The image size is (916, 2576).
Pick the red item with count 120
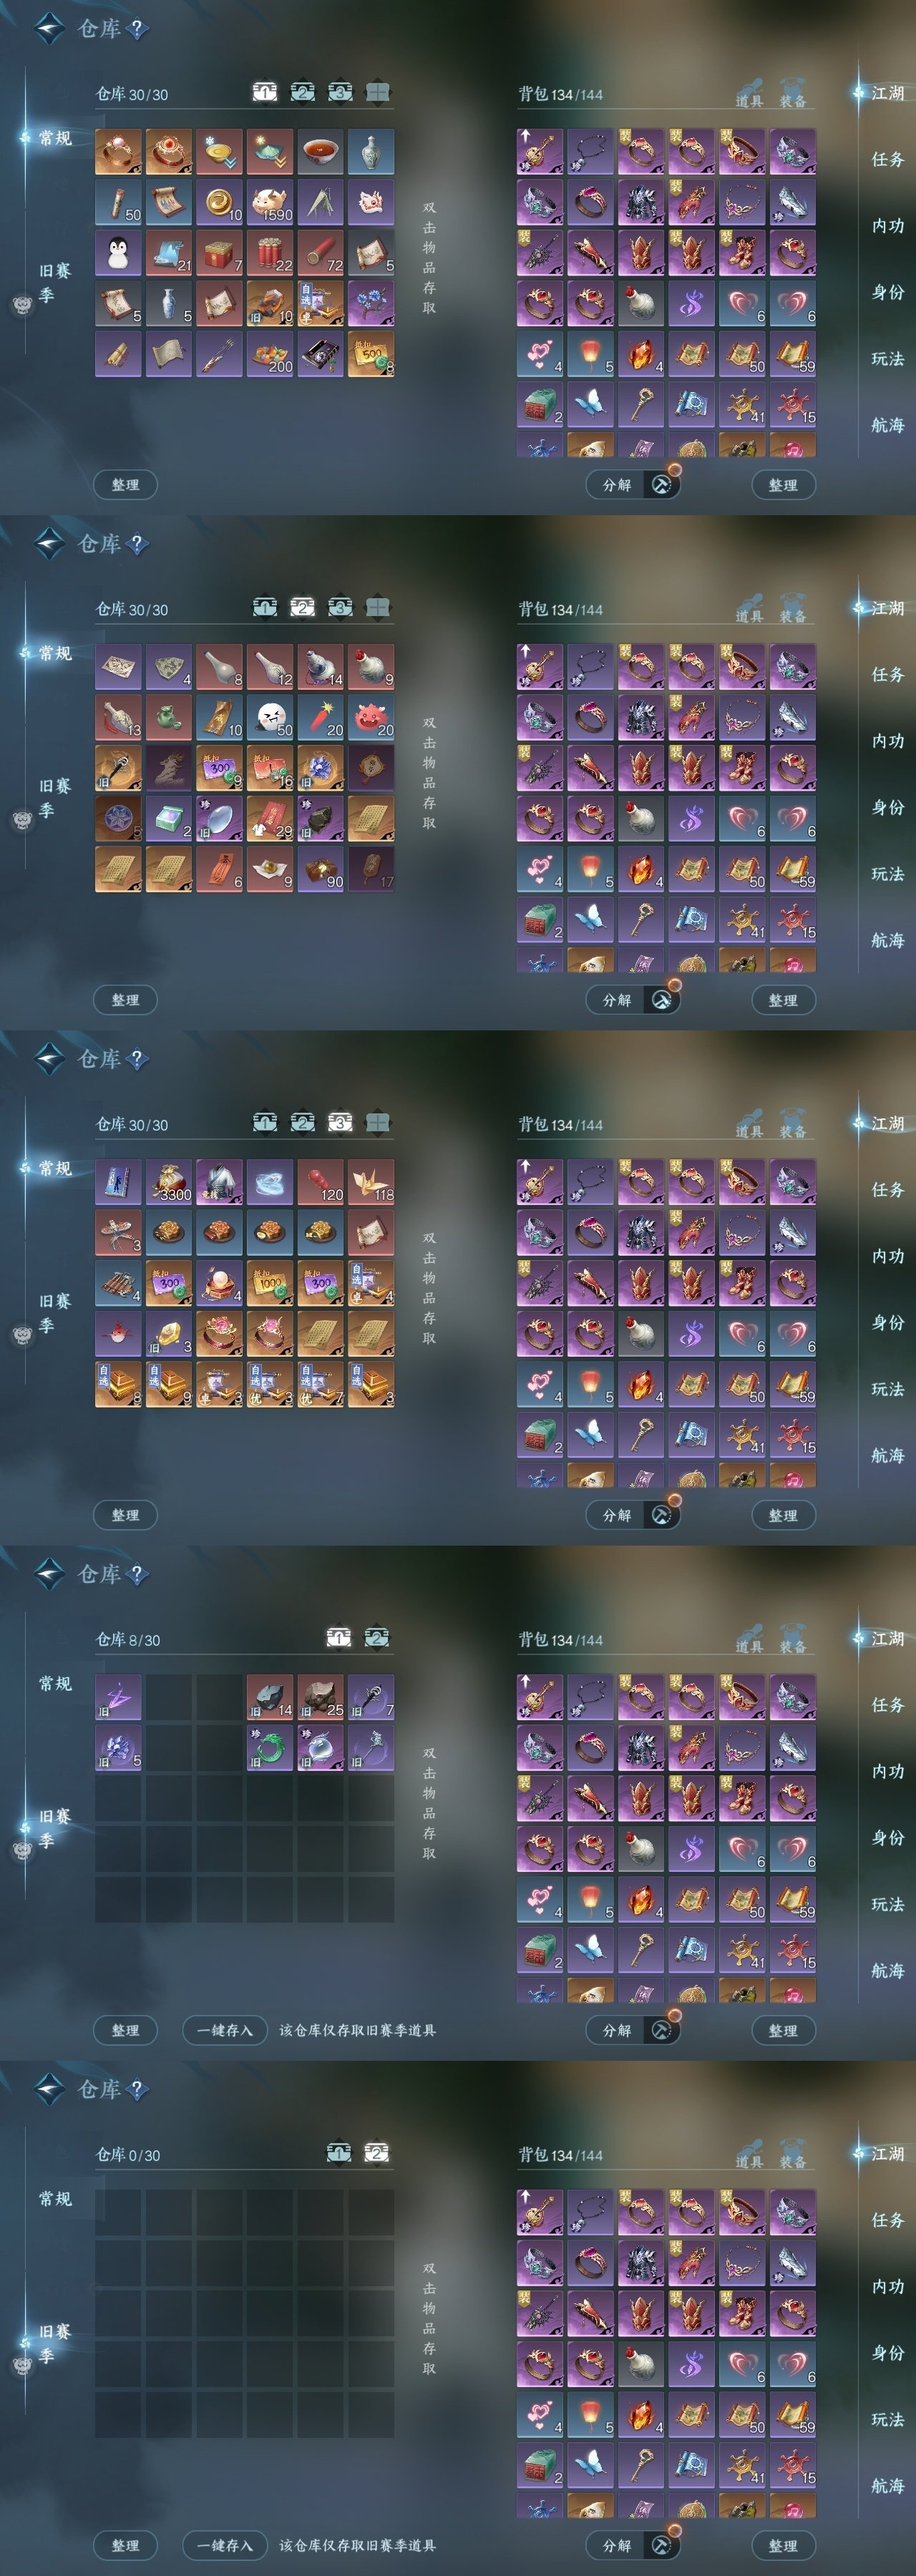tap(320, 1182)
